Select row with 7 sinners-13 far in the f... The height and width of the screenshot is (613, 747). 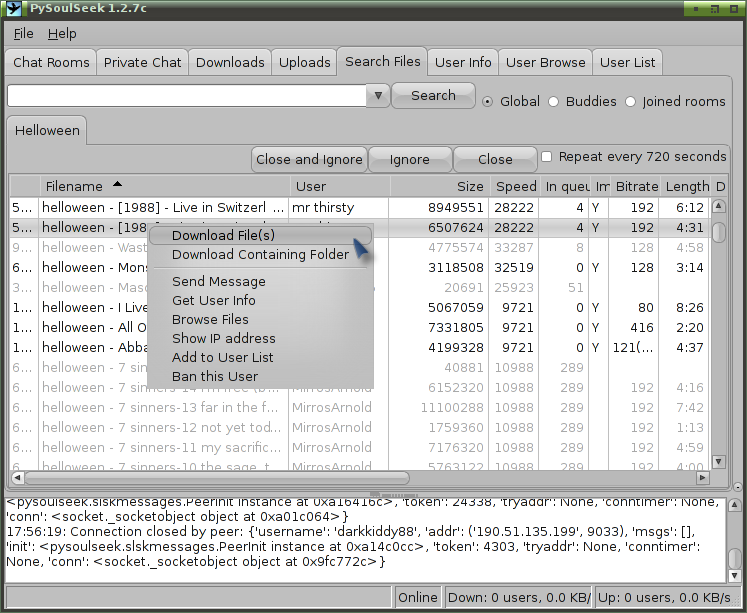click(x=359, y=408)
